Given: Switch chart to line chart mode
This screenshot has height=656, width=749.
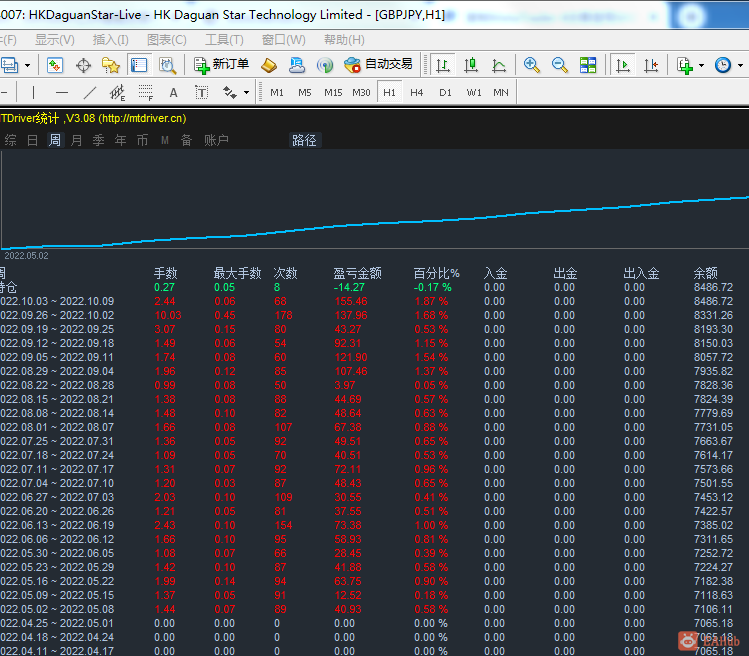Looking at the screenshot, I should coord(499,65).
